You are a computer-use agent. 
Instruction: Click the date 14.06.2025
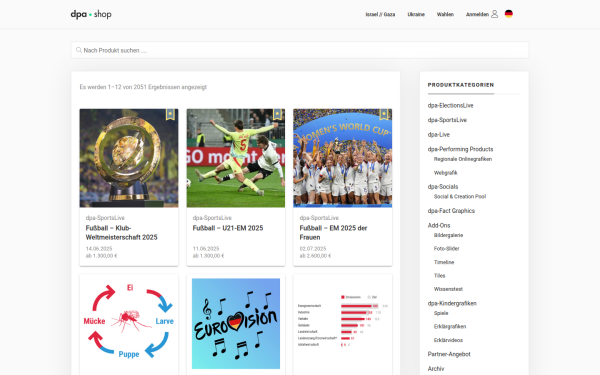click(x=99, y=249)
